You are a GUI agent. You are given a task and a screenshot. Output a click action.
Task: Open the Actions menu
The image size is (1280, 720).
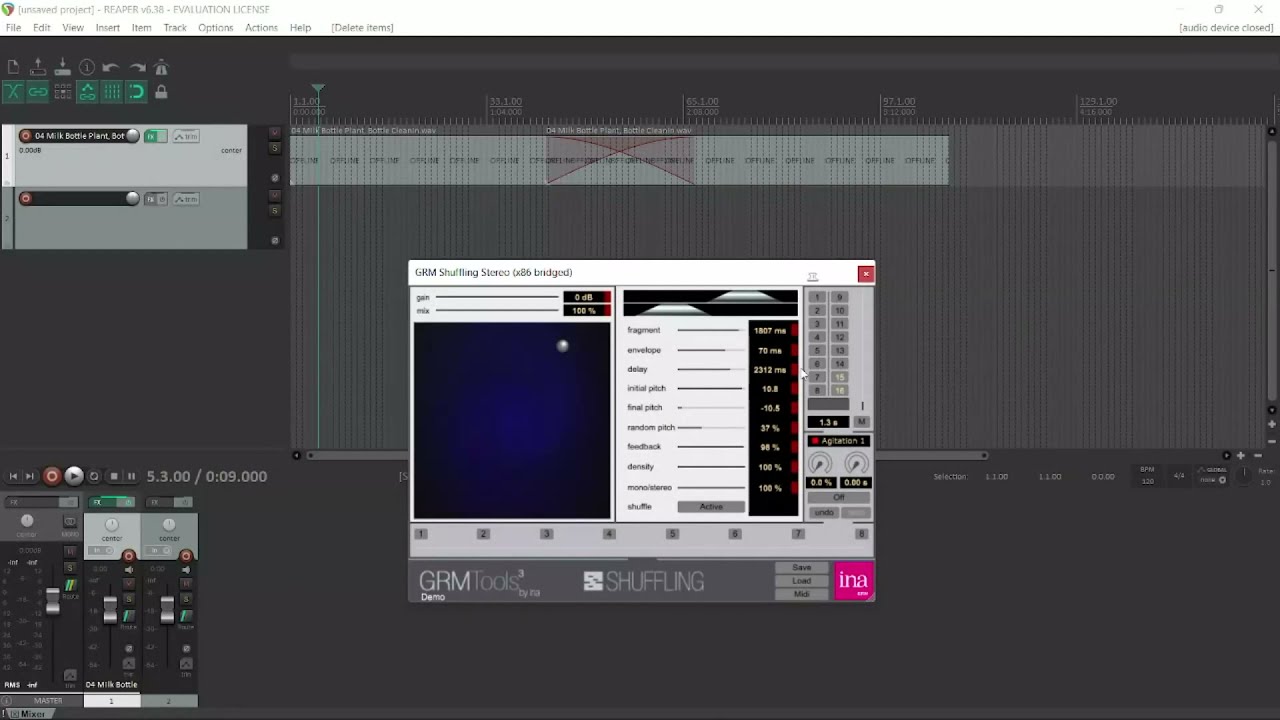click(x=261, y=28)
